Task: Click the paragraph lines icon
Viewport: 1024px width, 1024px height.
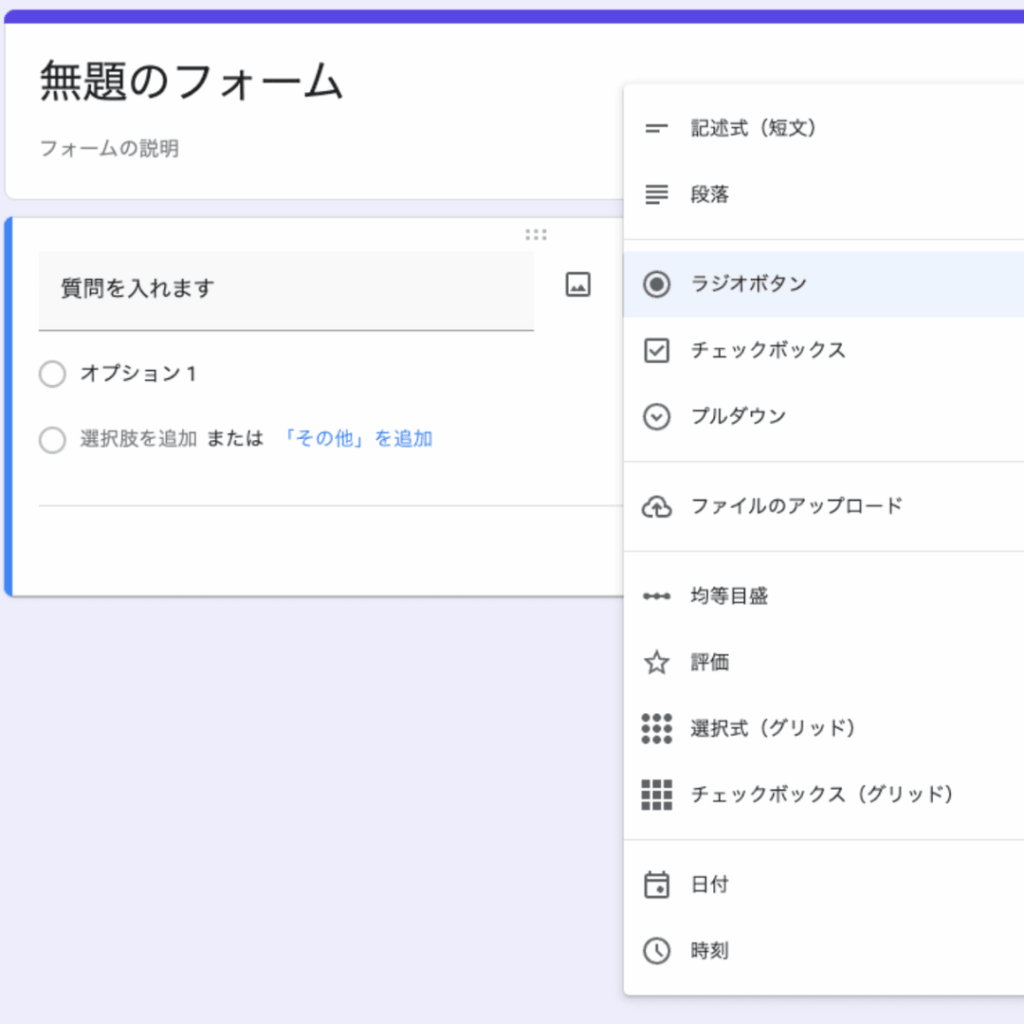Action: (656, 195)
